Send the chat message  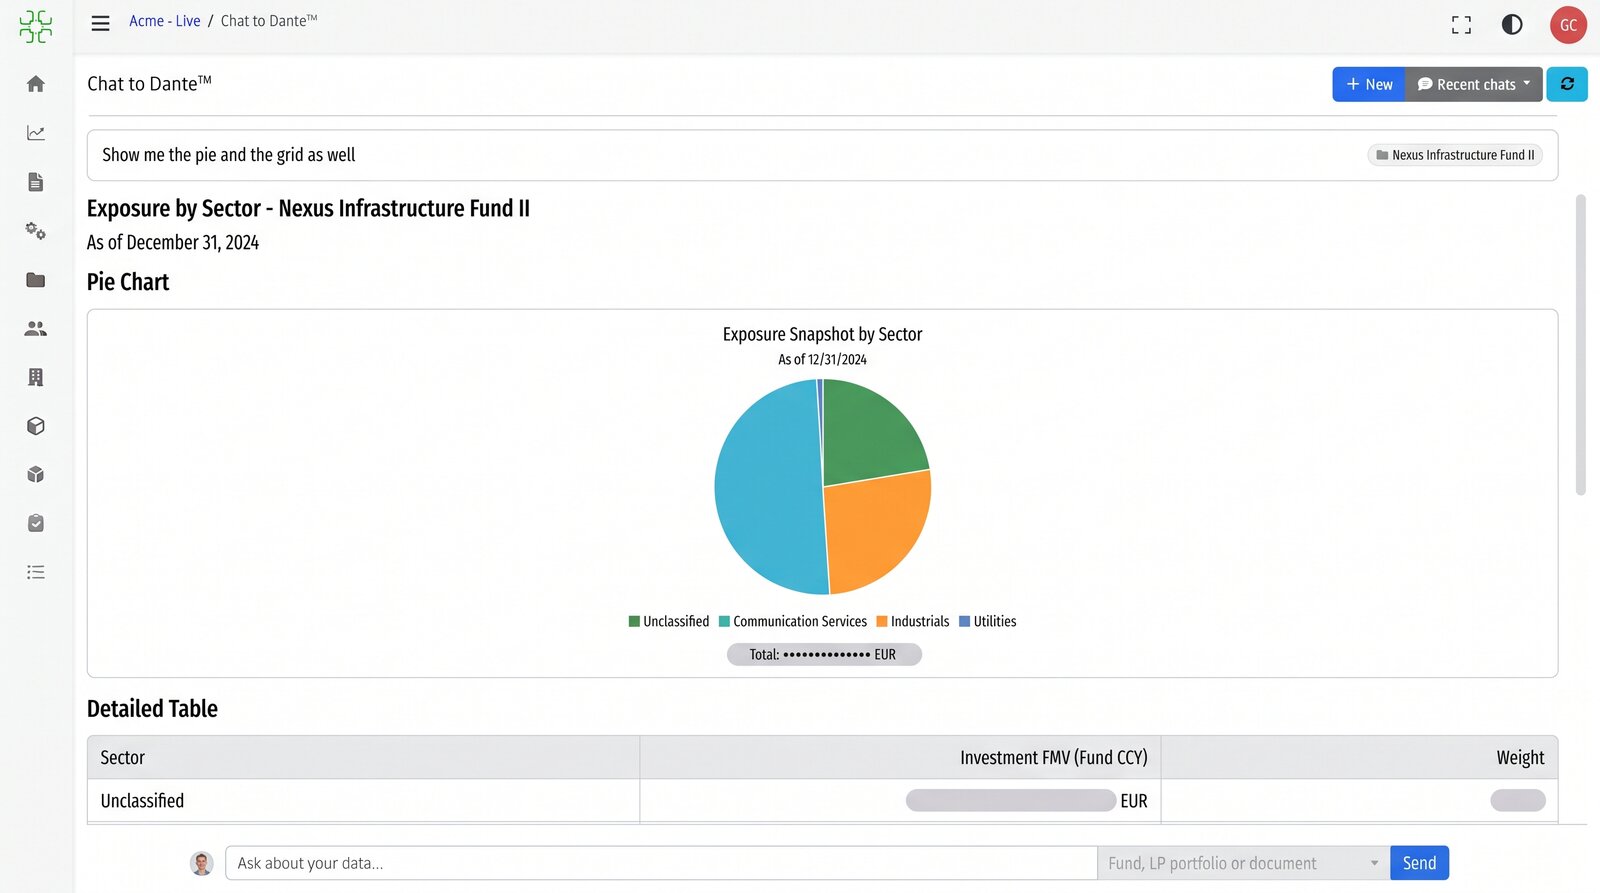(x=1419, y=863)
